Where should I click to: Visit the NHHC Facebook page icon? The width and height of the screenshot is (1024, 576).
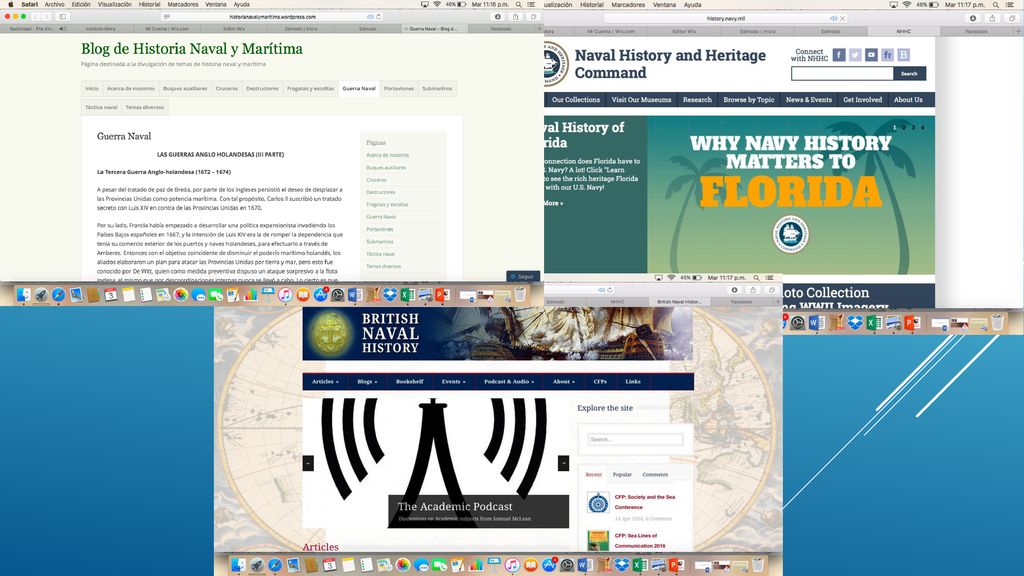pos(839,56)
